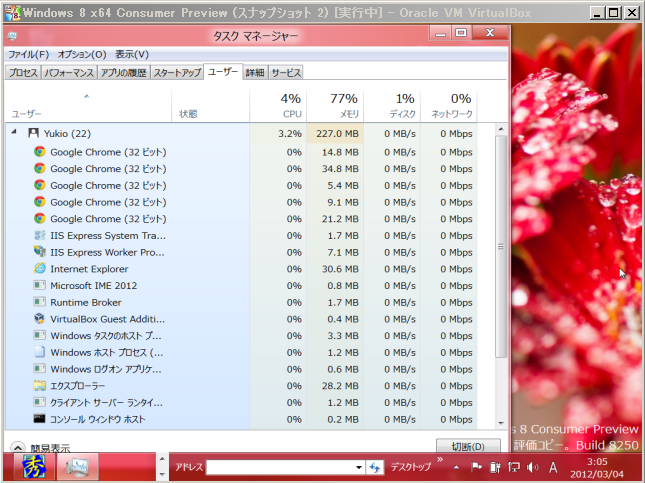Viewport: 645px width, 483px height.
Task: Switch to the パフォーマンス tab
Action: coord(69,73)
